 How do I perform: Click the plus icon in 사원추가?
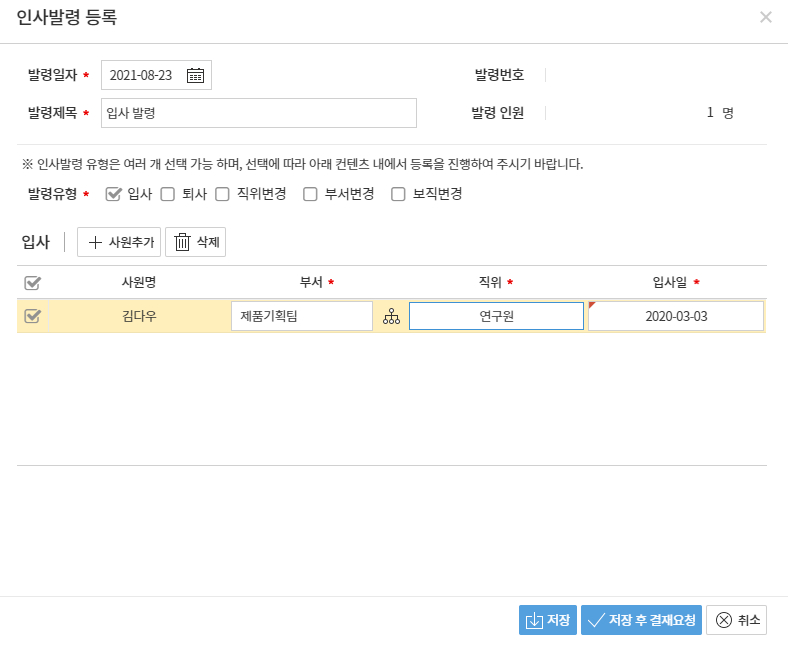click(x=96, y=242)
